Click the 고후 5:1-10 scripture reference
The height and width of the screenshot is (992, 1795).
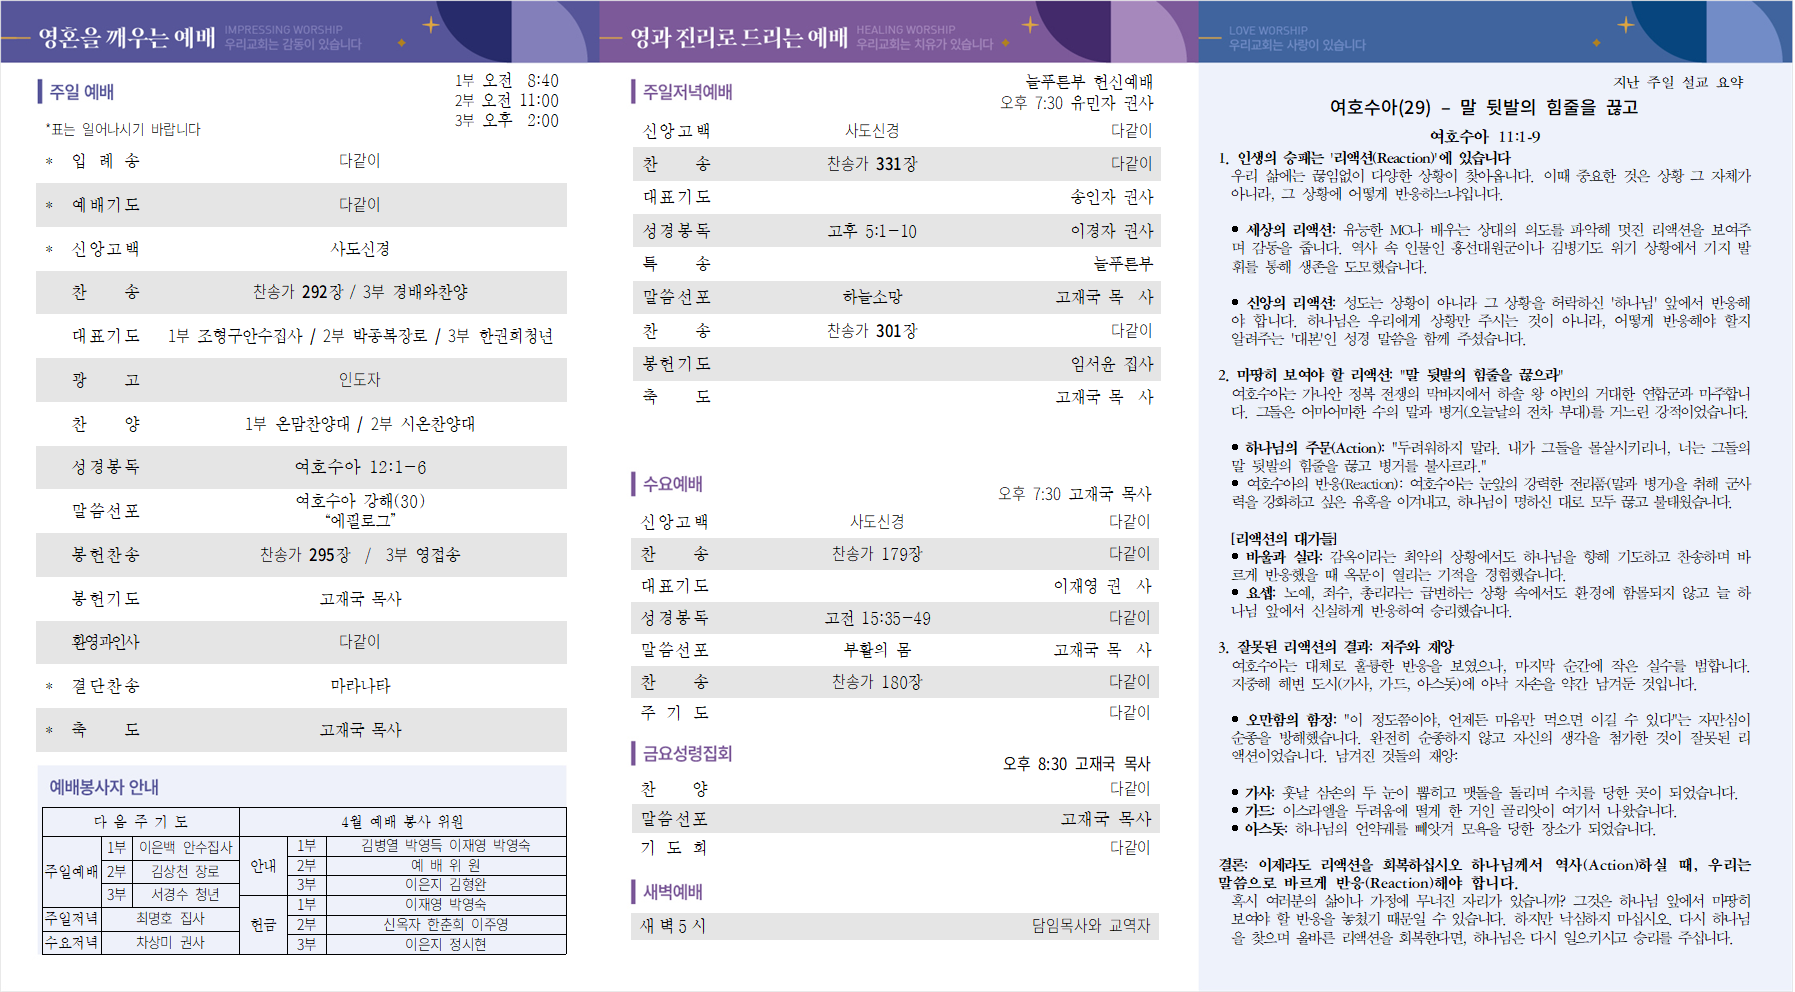[x=871, y=231]
